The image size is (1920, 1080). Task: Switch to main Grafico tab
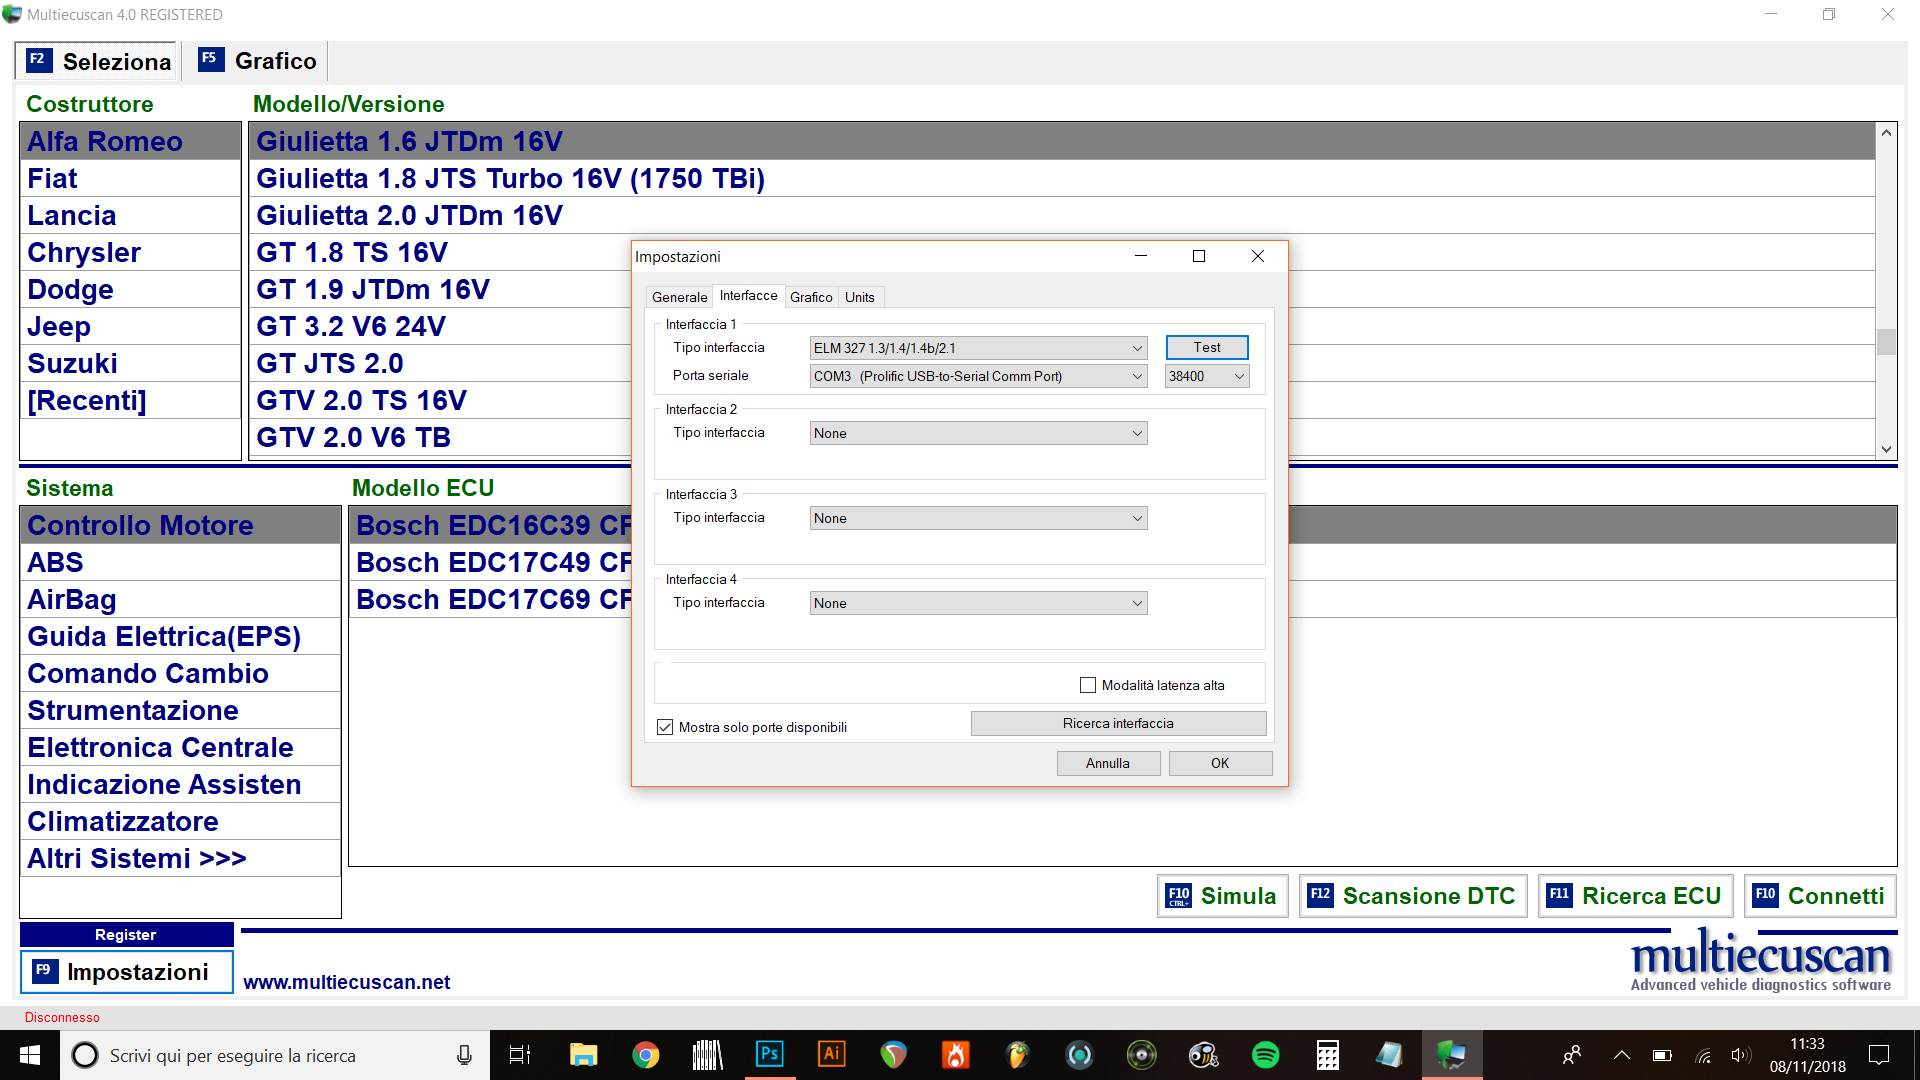(257, 61)
